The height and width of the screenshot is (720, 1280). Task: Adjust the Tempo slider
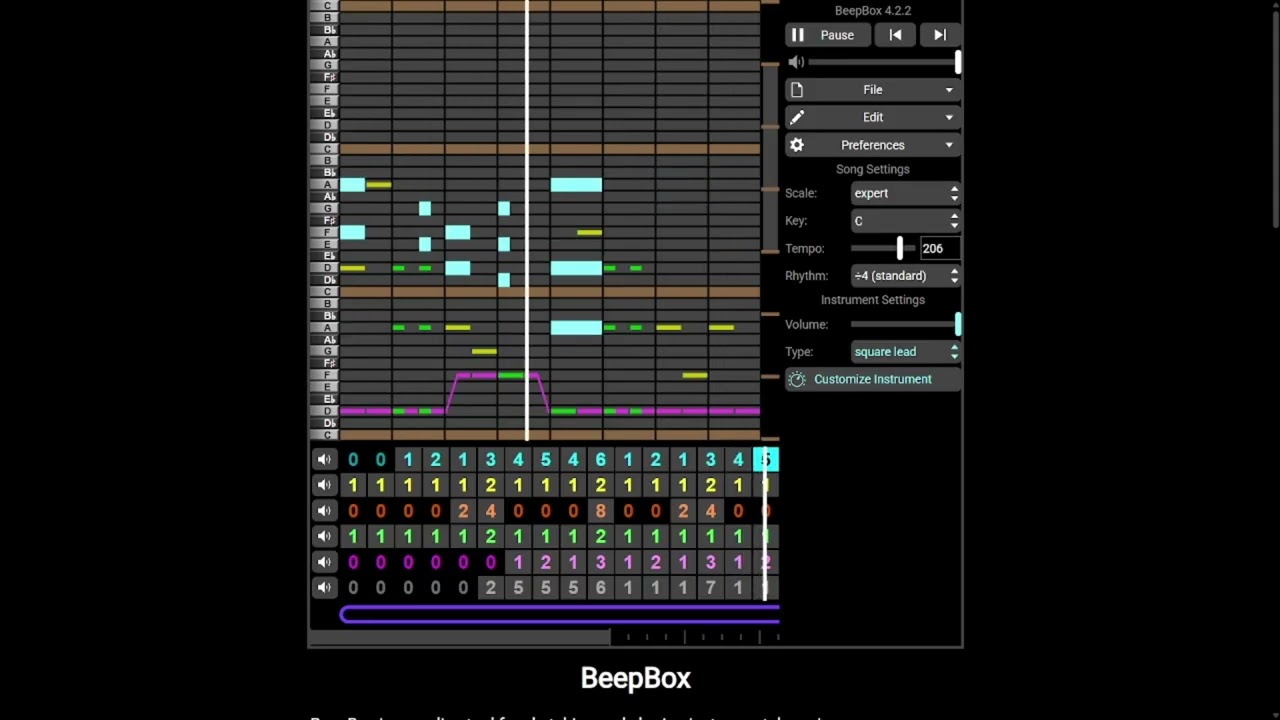click(883, 248)
